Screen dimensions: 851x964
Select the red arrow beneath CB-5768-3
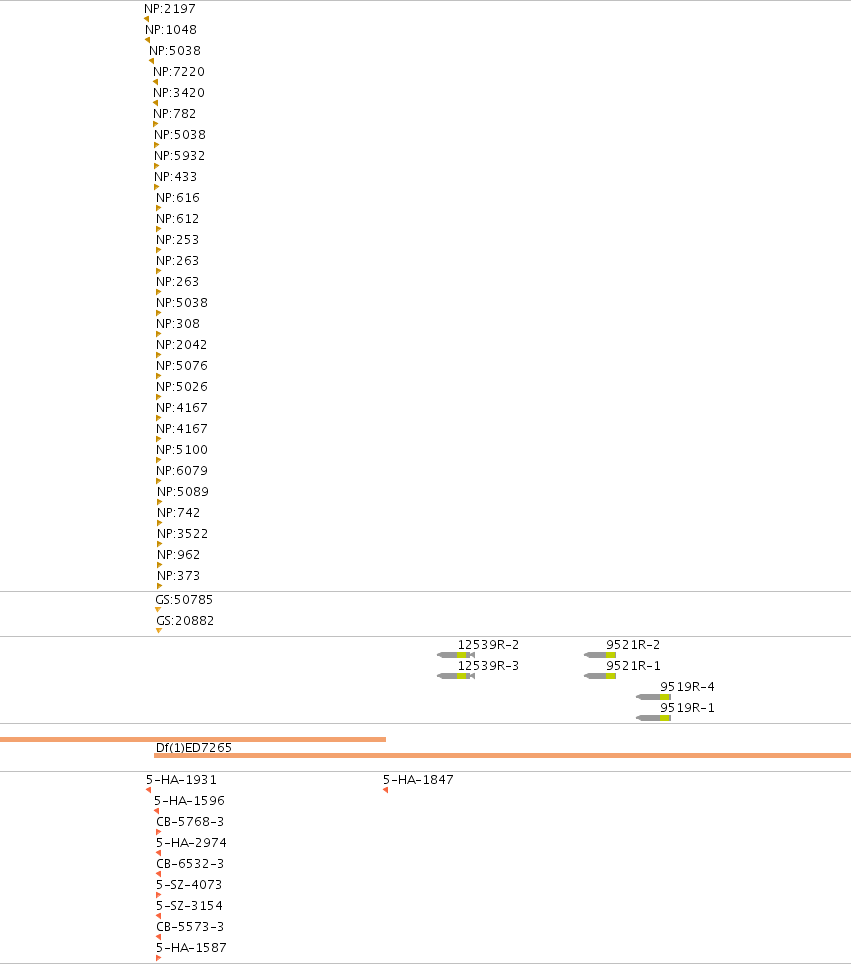point(159,832)
